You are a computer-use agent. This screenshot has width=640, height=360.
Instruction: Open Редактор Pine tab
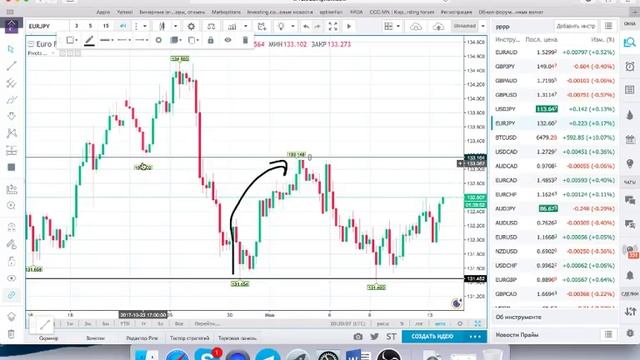[142, 338]
